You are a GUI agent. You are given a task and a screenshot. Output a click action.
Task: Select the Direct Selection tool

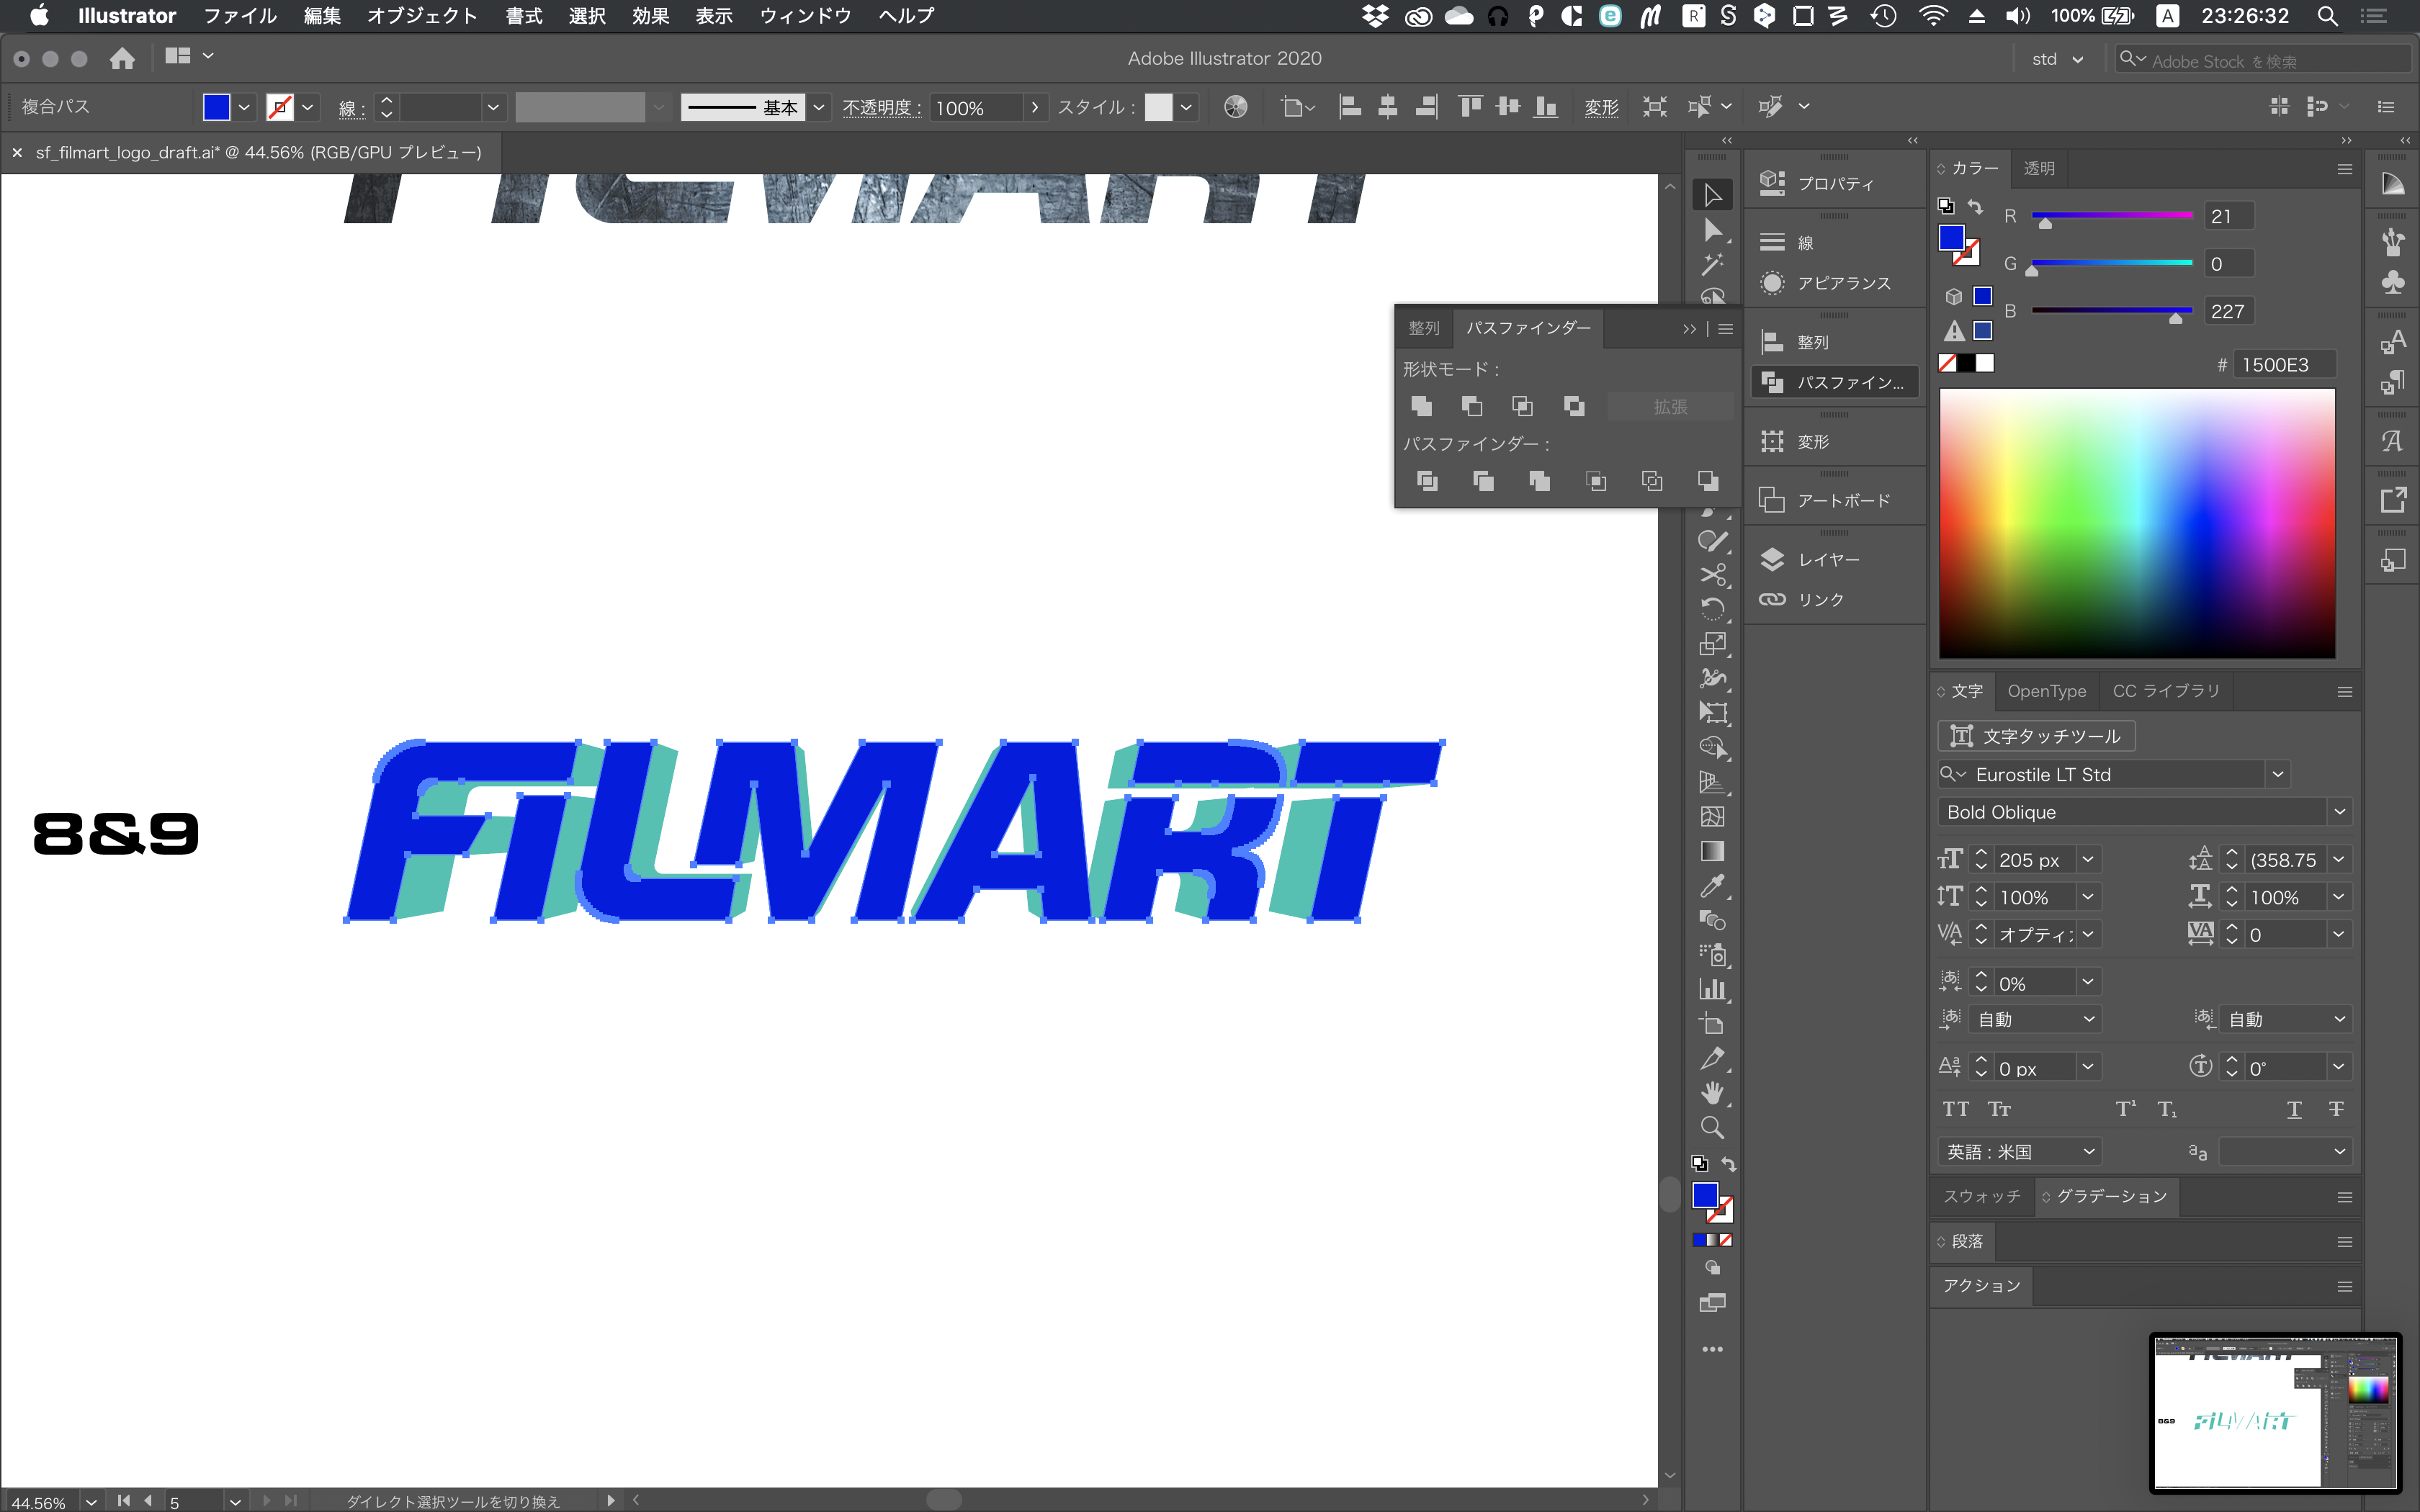pyautogui.click(x=1713, y=230)
